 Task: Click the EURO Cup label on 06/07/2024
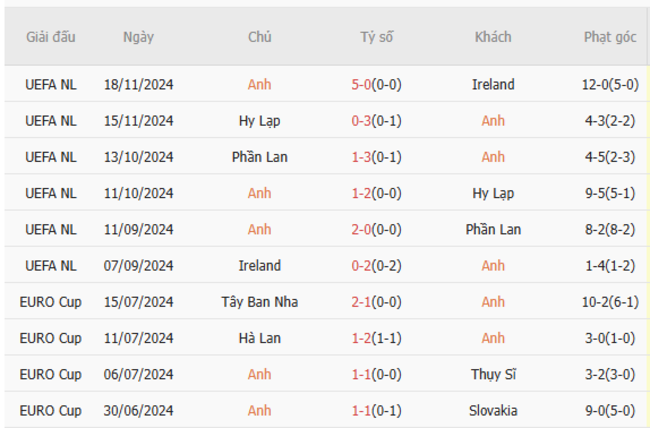pyautogui.click(x=51, y=375)
